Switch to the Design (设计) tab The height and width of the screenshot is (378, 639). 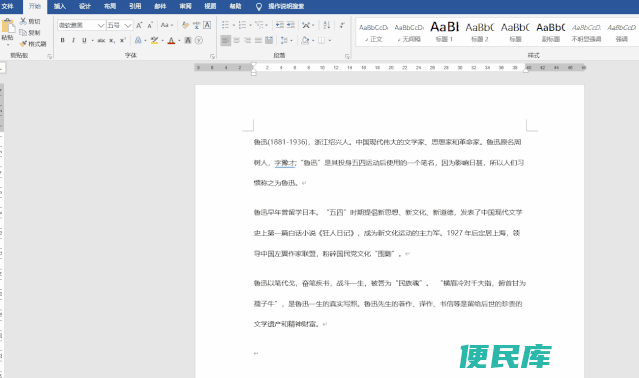(85, 6)
